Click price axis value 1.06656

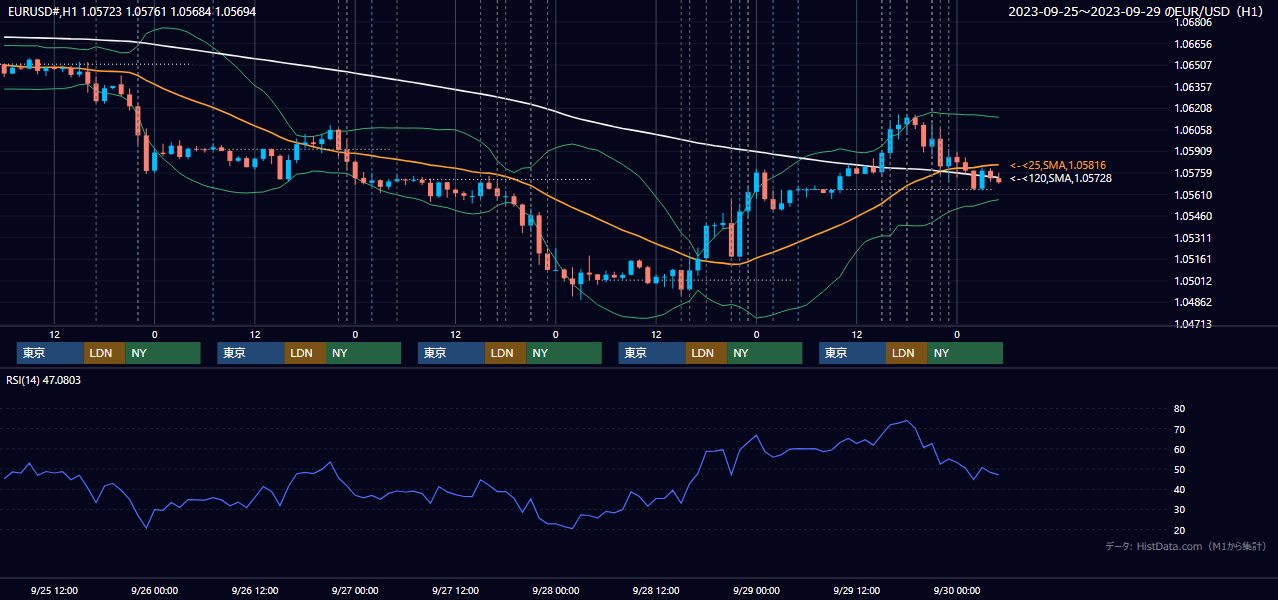point(1193,44)
